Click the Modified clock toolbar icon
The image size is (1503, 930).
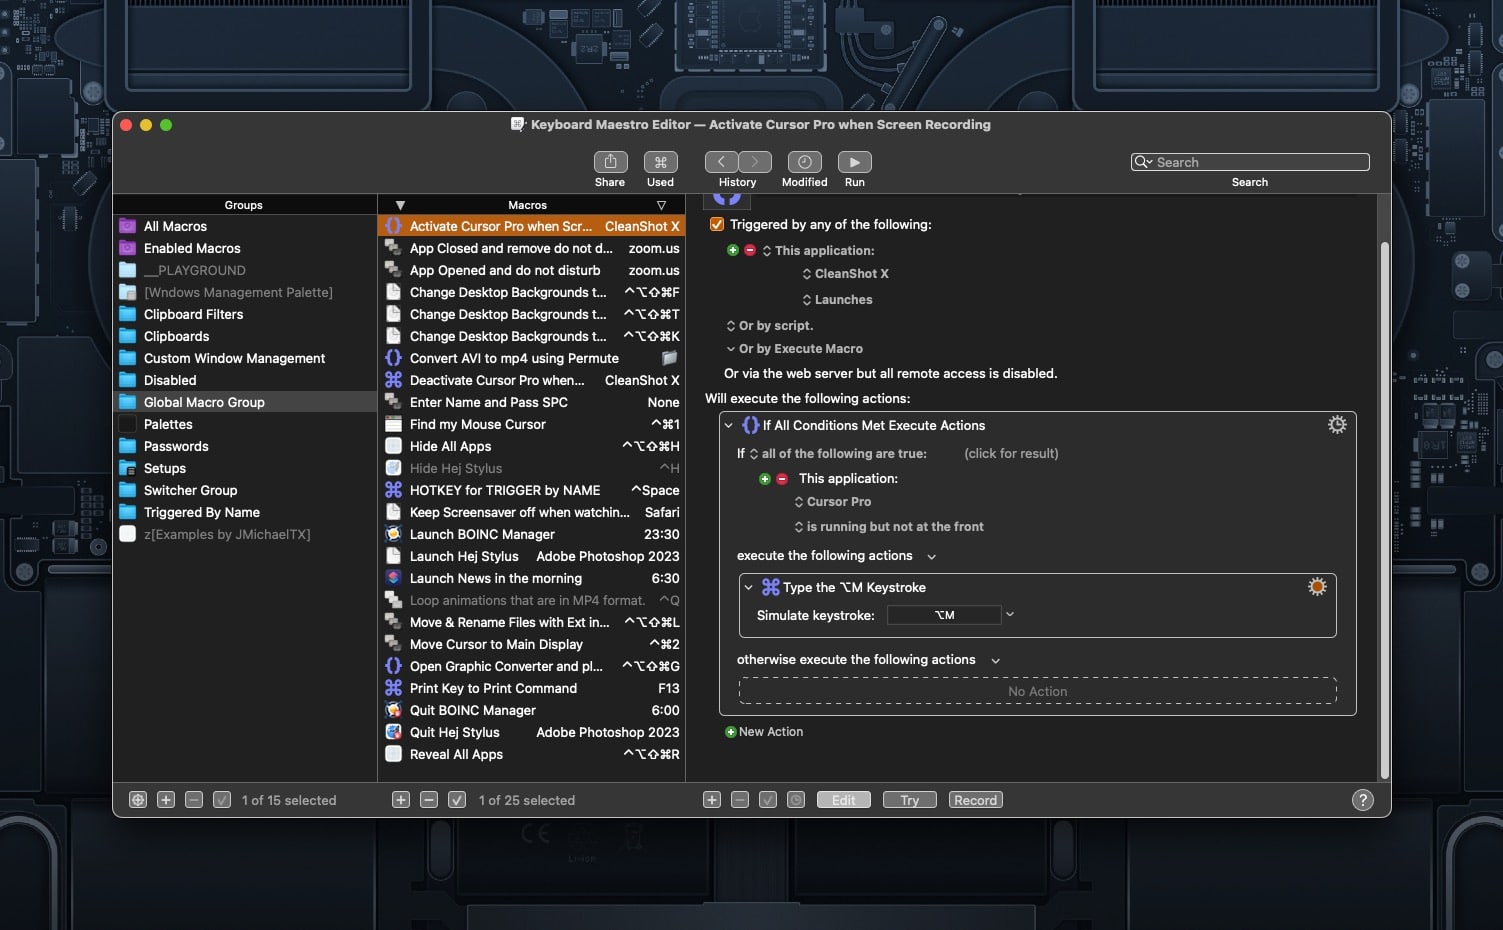804,162
